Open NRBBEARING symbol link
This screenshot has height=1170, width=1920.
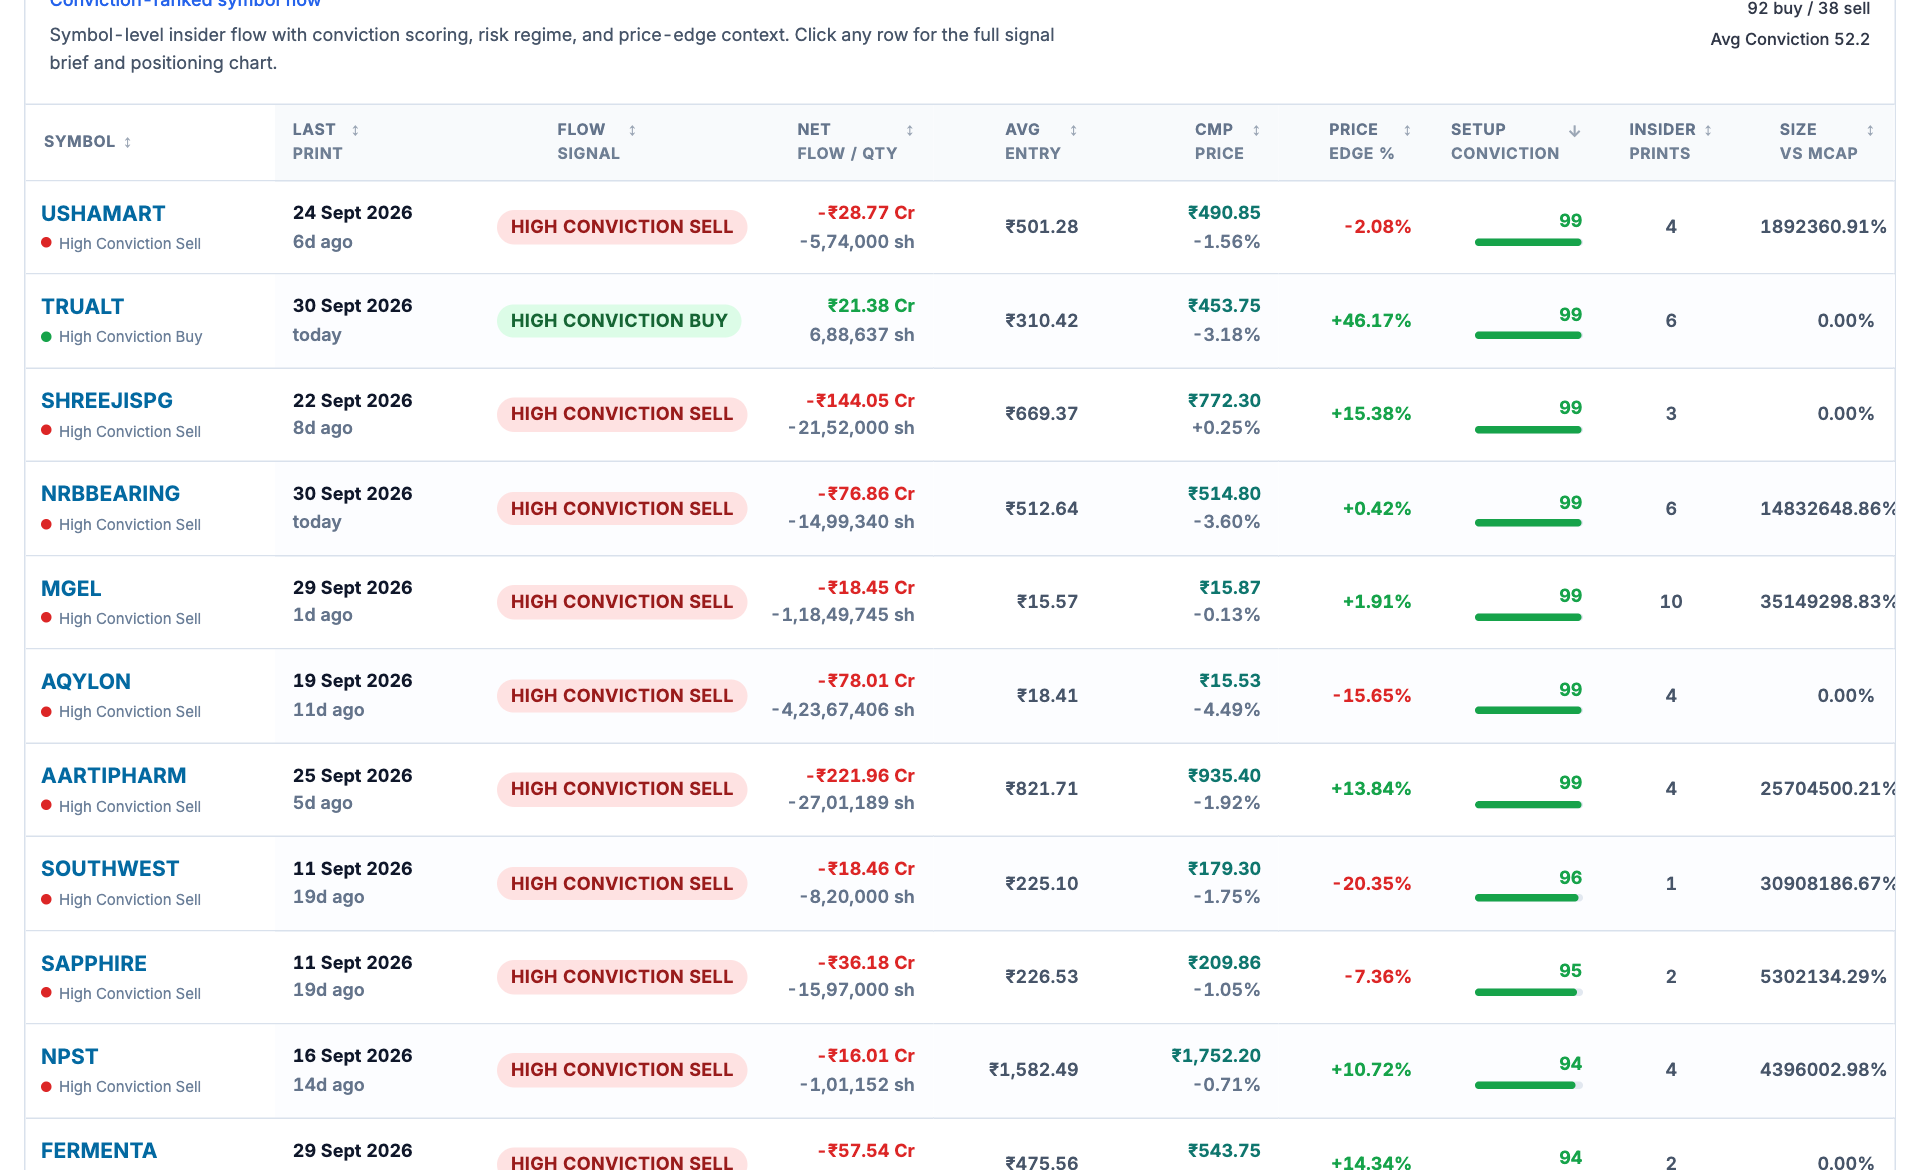[111, 493]
